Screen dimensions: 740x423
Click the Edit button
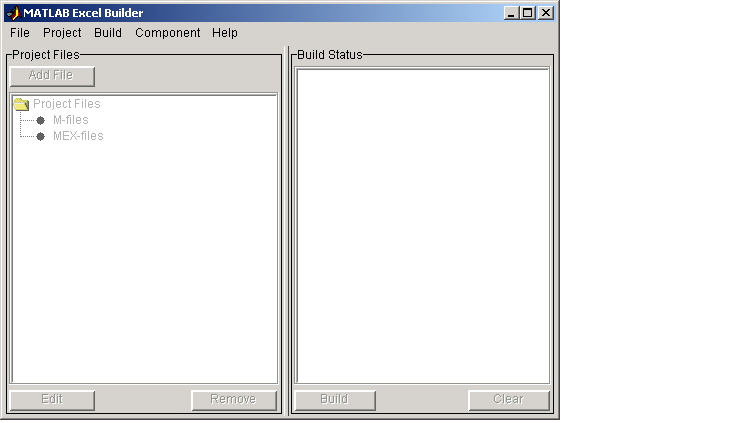pos(52,400)
